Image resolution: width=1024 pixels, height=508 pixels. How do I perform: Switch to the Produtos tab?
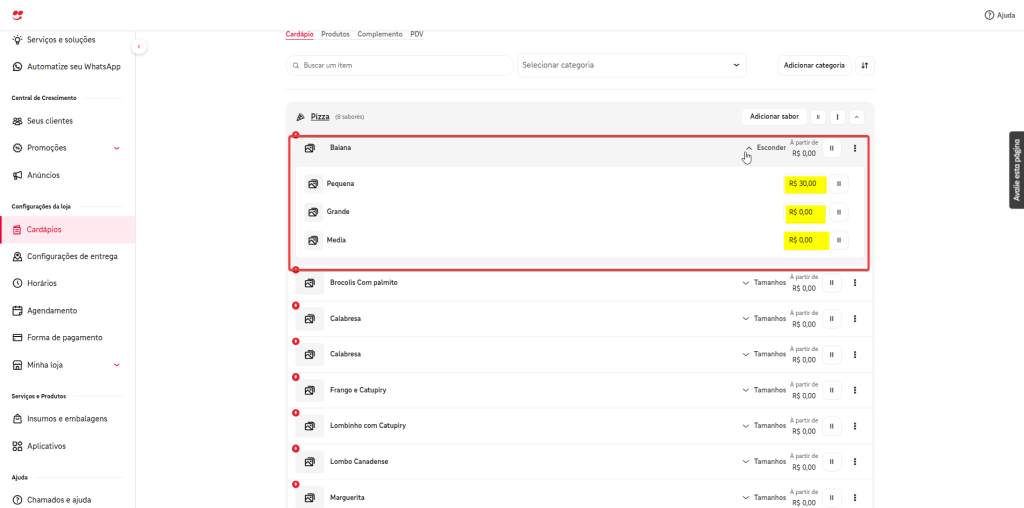click(x=335, y=34)
